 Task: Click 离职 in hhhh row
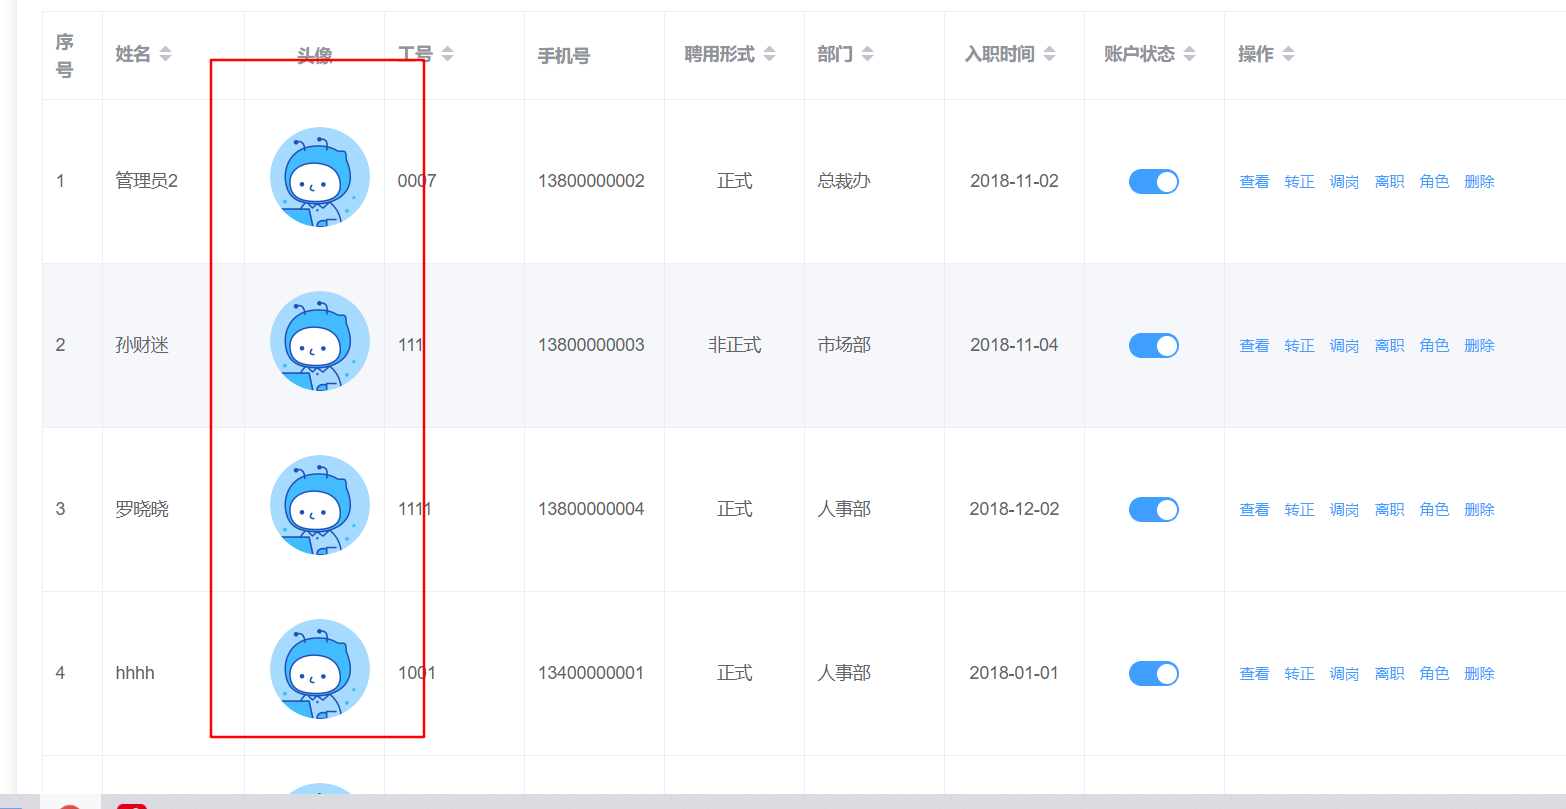[x=1389, y=673]
